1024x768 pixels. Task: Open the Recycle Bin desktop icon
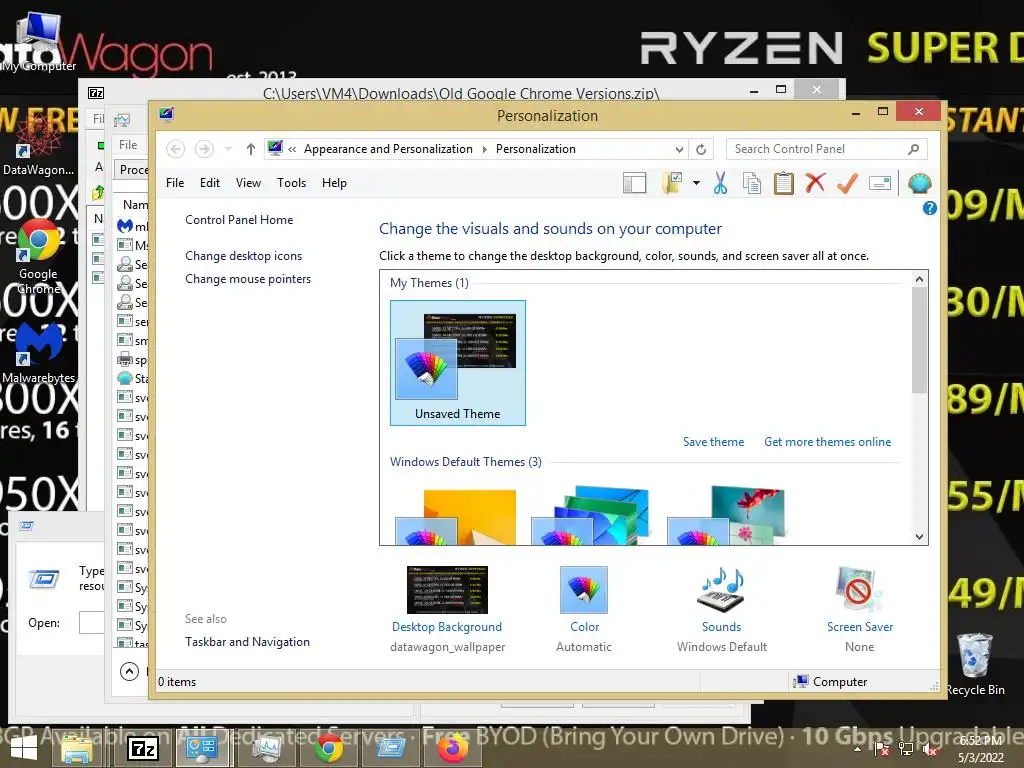[x=975, y=664]
